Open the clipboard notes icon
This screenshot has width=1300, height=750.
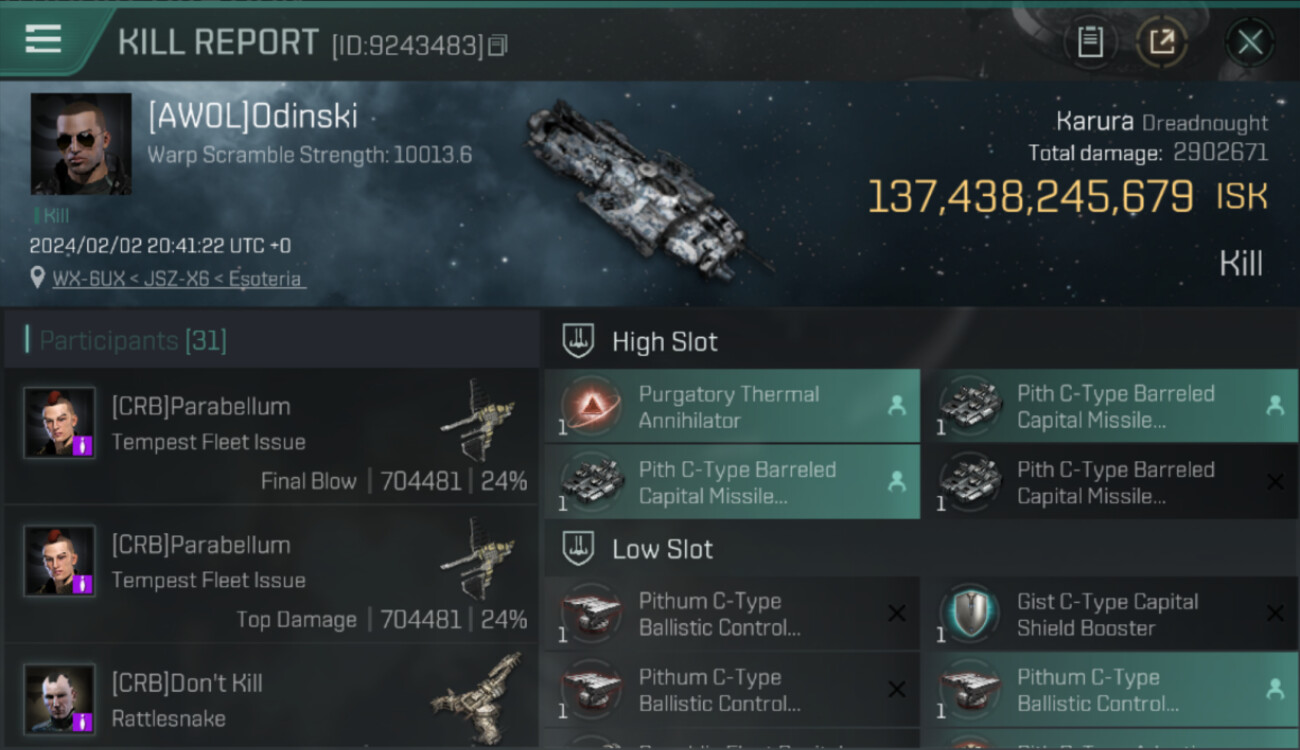[x=1090, y=42]
